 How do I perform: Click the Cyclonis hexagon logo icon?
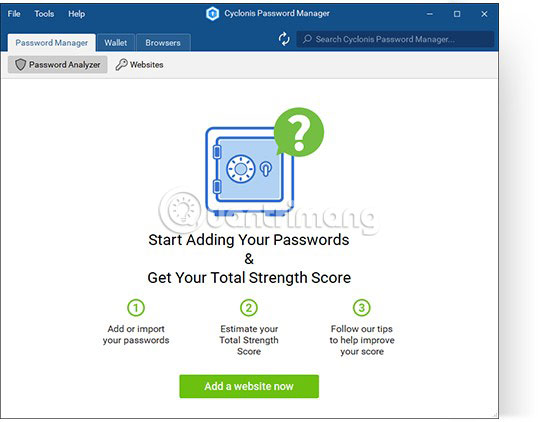[x=212, y=14]
